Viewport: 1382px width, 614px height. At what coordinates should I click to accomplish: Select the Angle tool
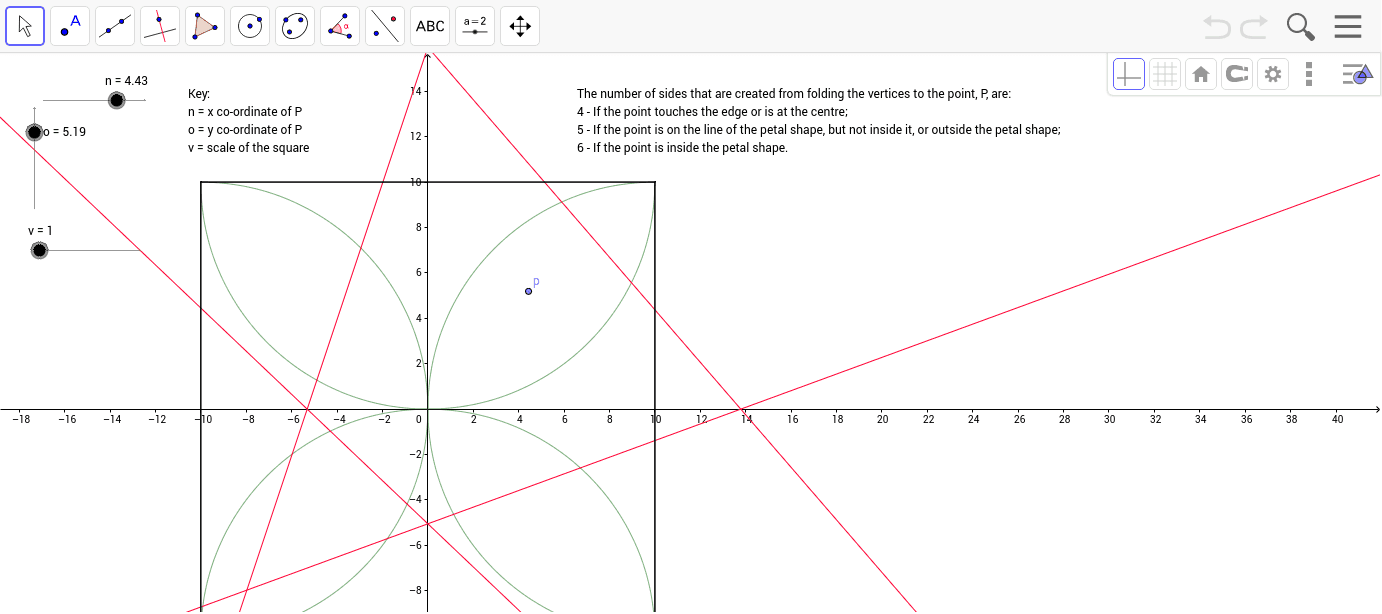click(340, 26)
